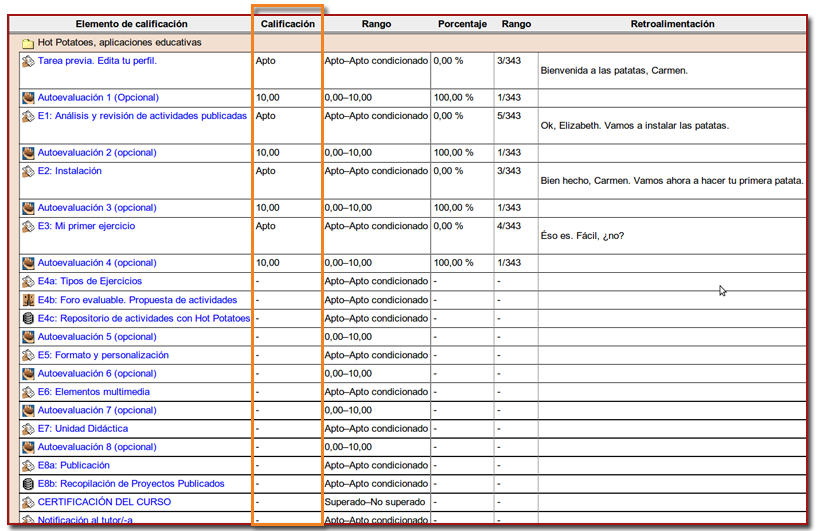This screenshot has width=816, height=531.
Task: Open E8a: Publicación link
Action: (73, 465)
